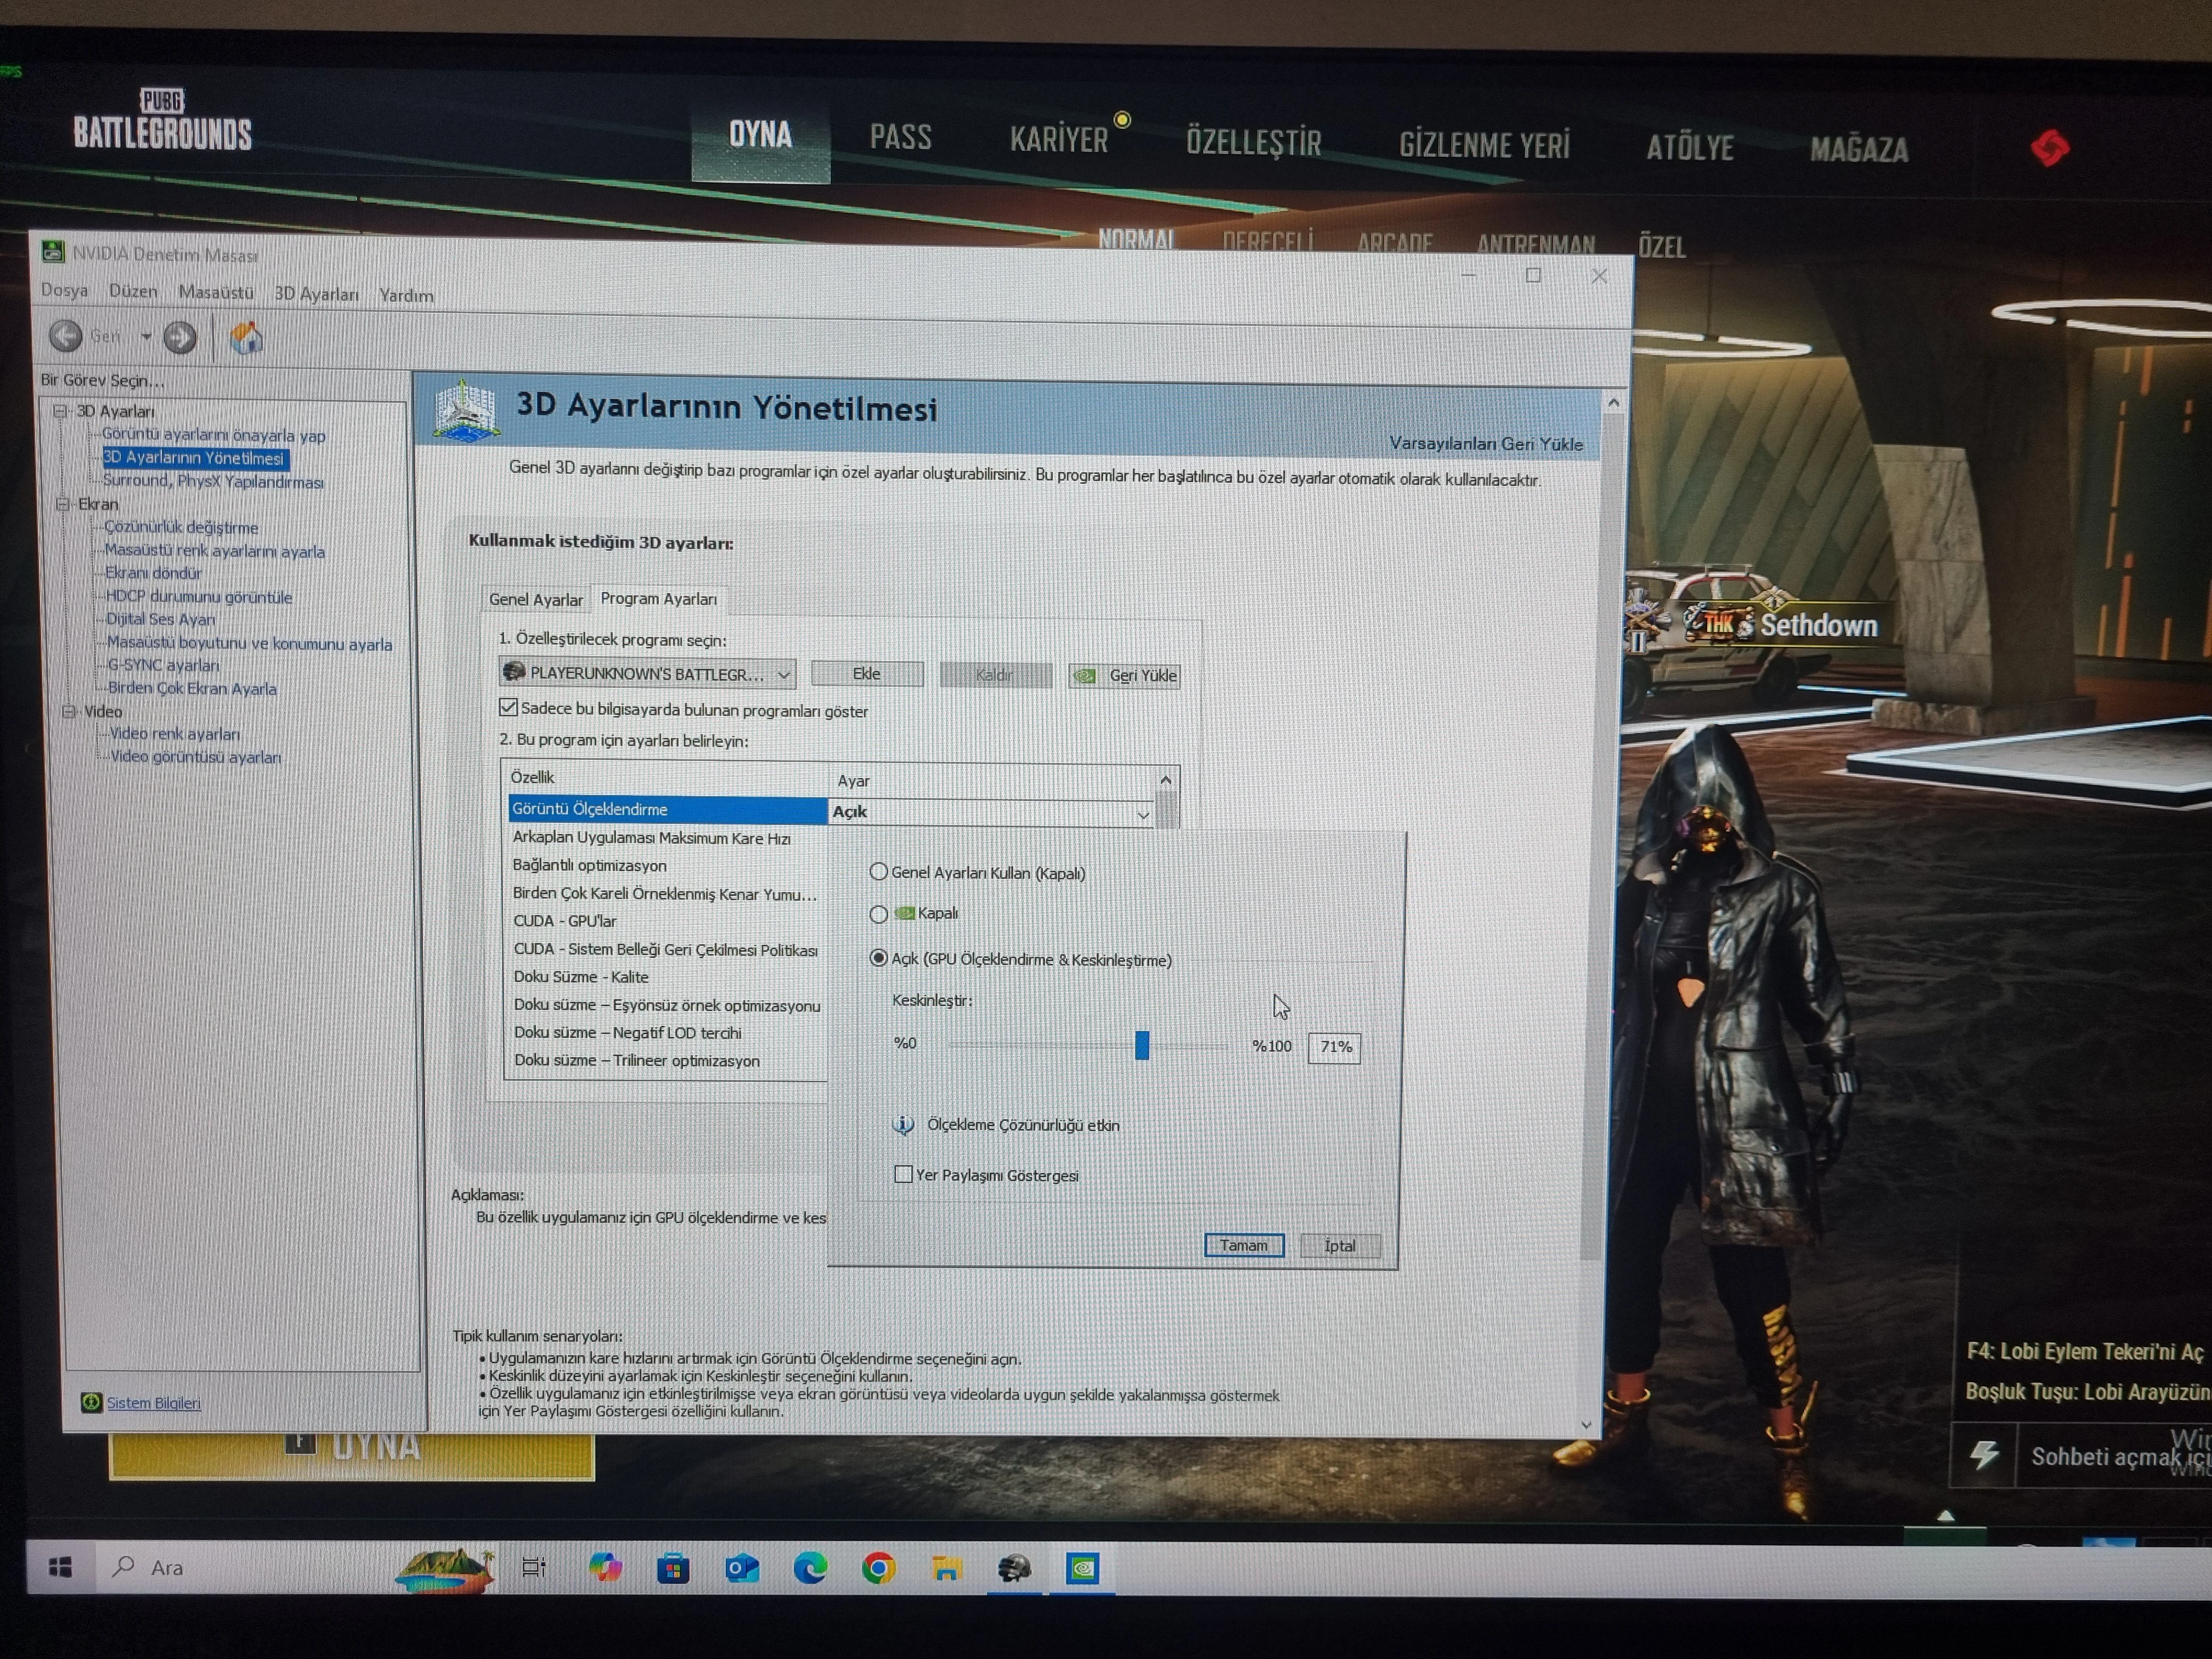Open the Sistem Bilgileri link
Image resolution: width=2212 pixels, height=1659 pixels.
(x=153, y=1403)
